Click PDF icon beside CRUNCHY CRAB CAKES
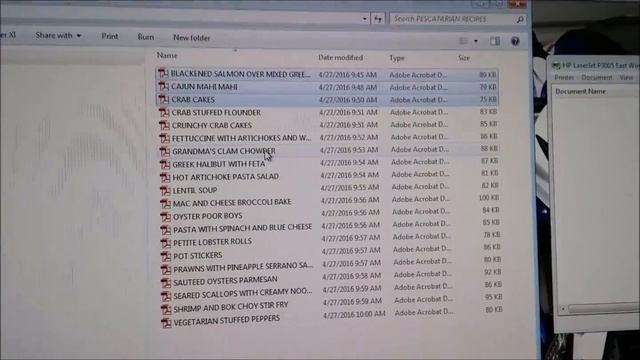The height and width of the screenshot is (360, 640). tap(164, 125)
